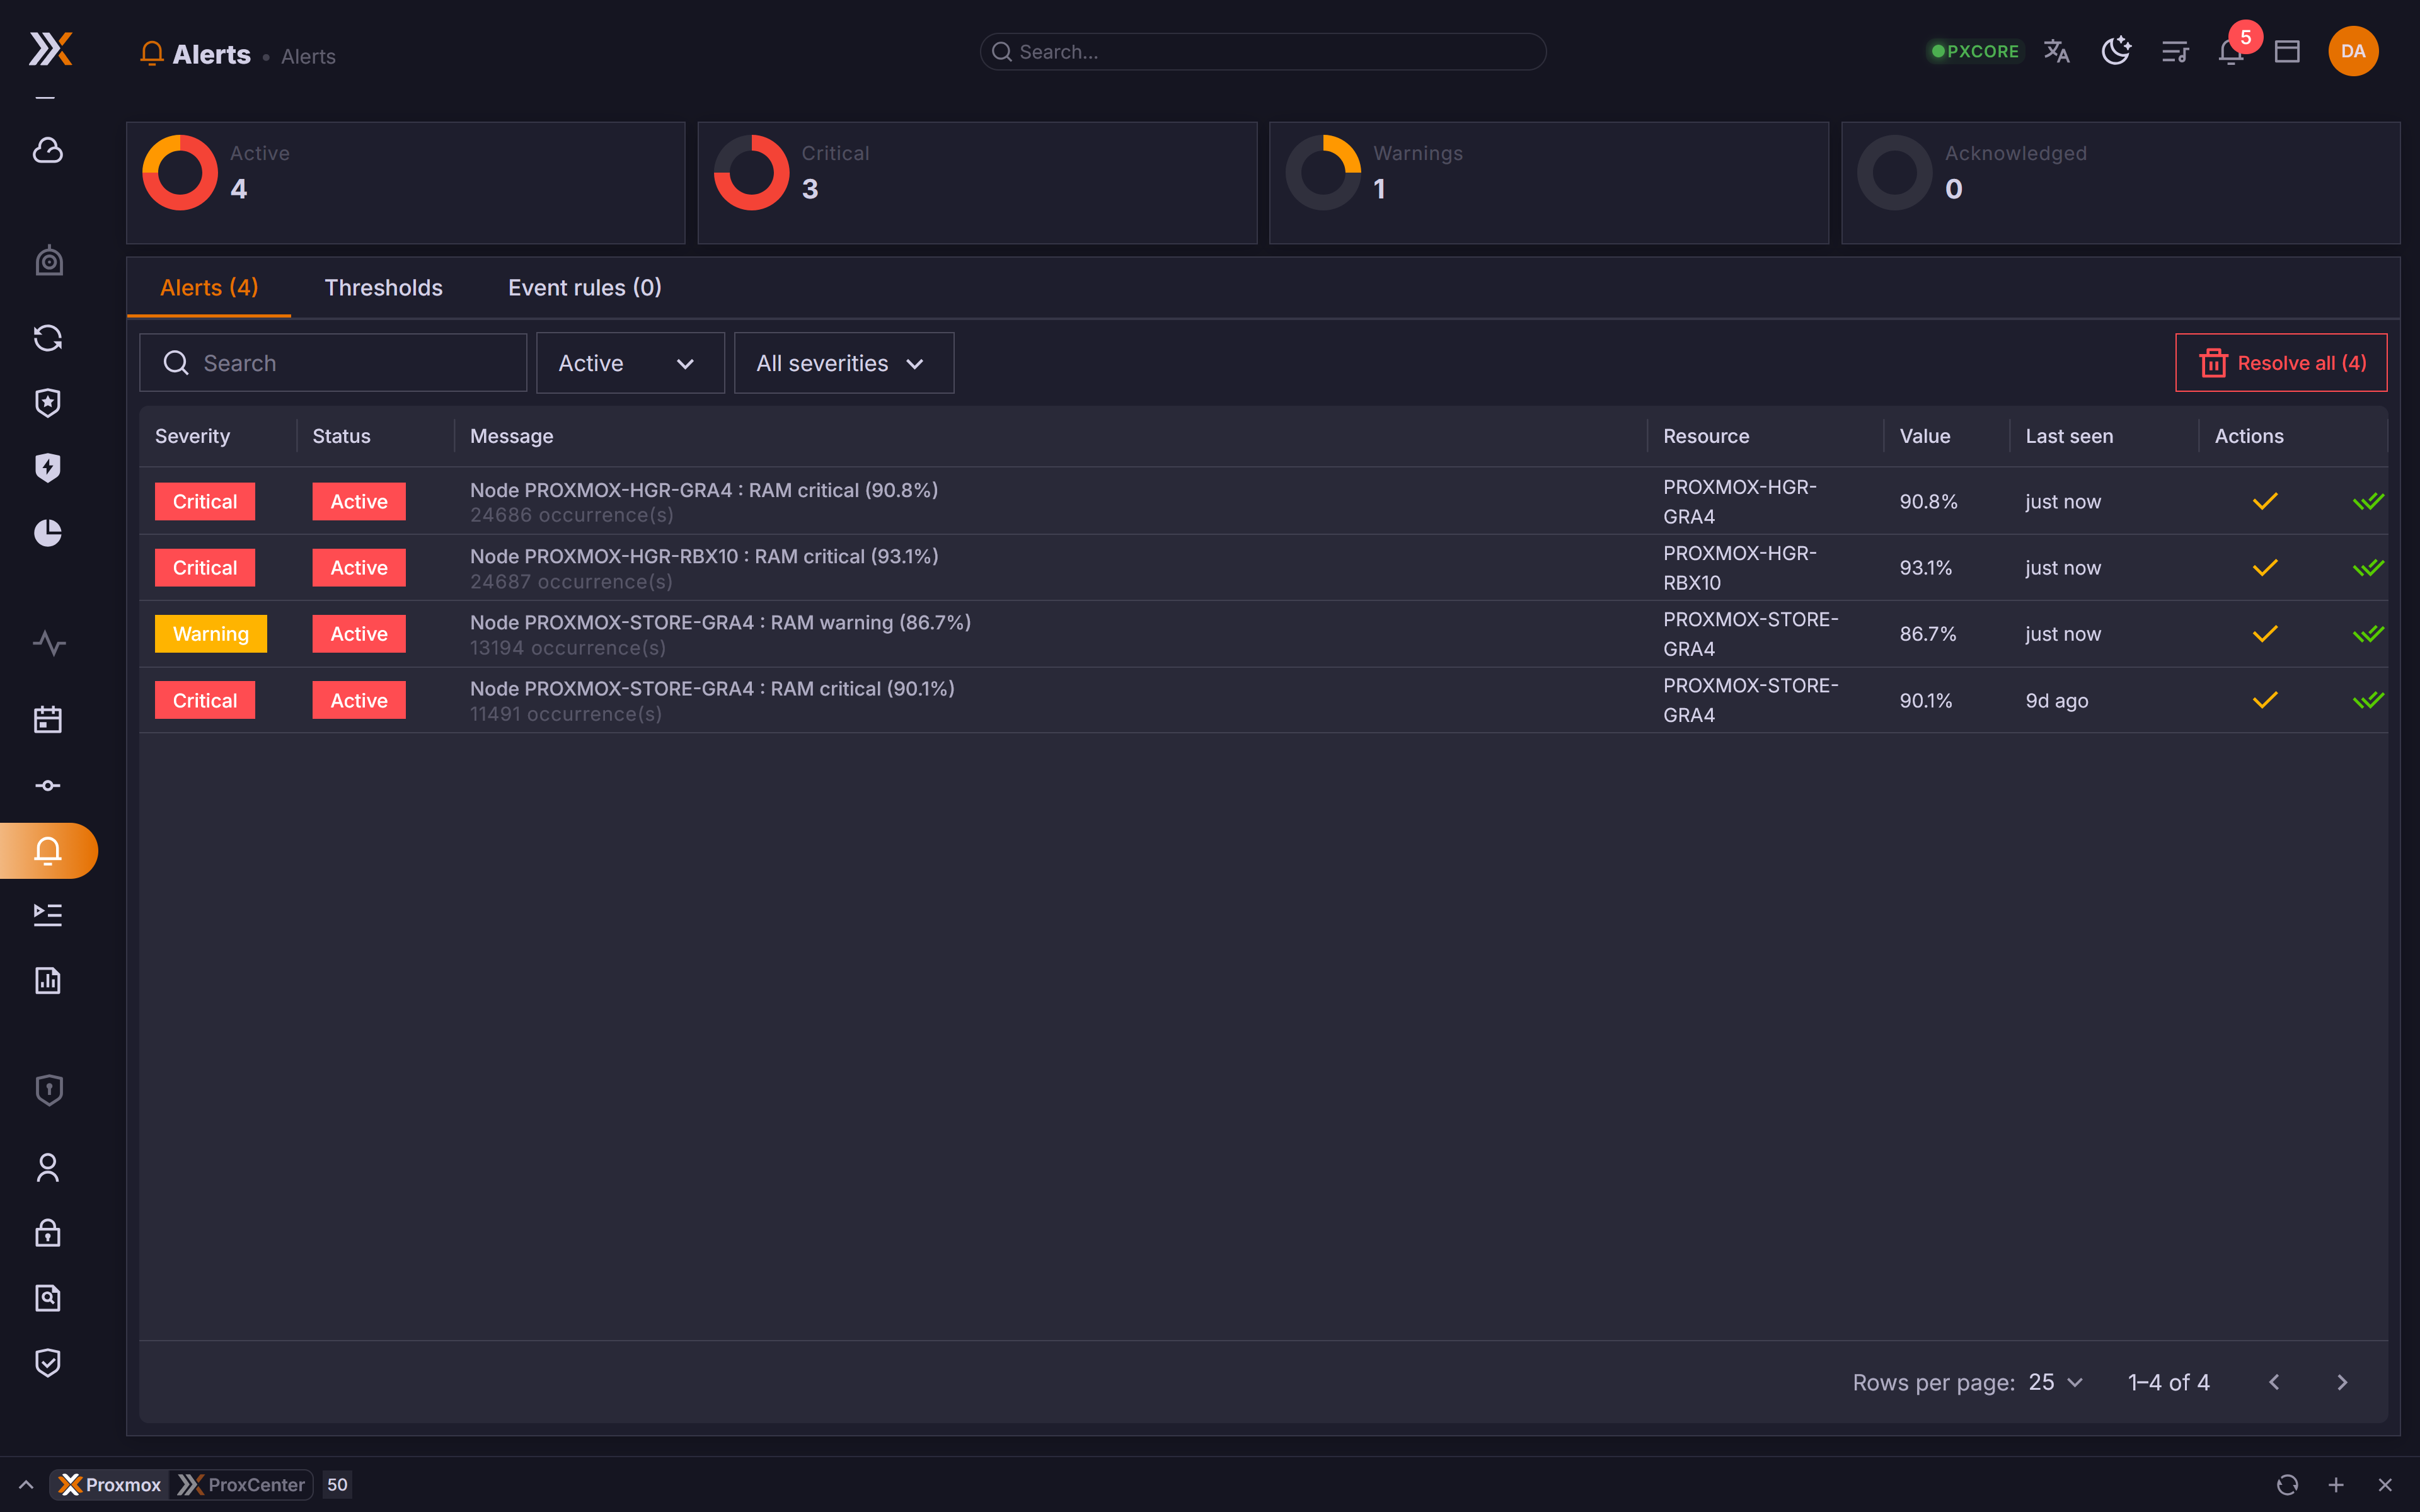Acknowledge the PROXMOX-HGR-GRA4 alert (single check)
Viewport: 2420px width, 1512px height.
coord(2265,501)
